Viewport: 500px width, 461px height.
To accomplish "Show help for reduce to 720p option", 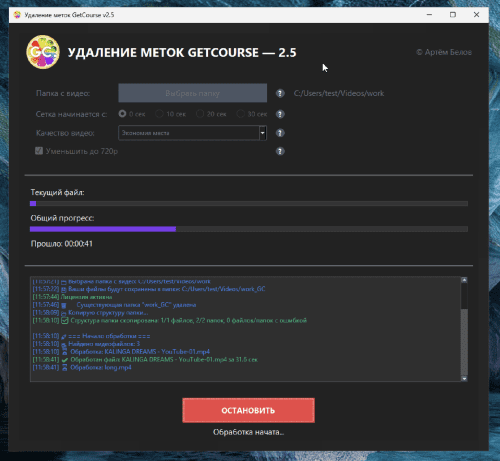I will click(280, 151).
